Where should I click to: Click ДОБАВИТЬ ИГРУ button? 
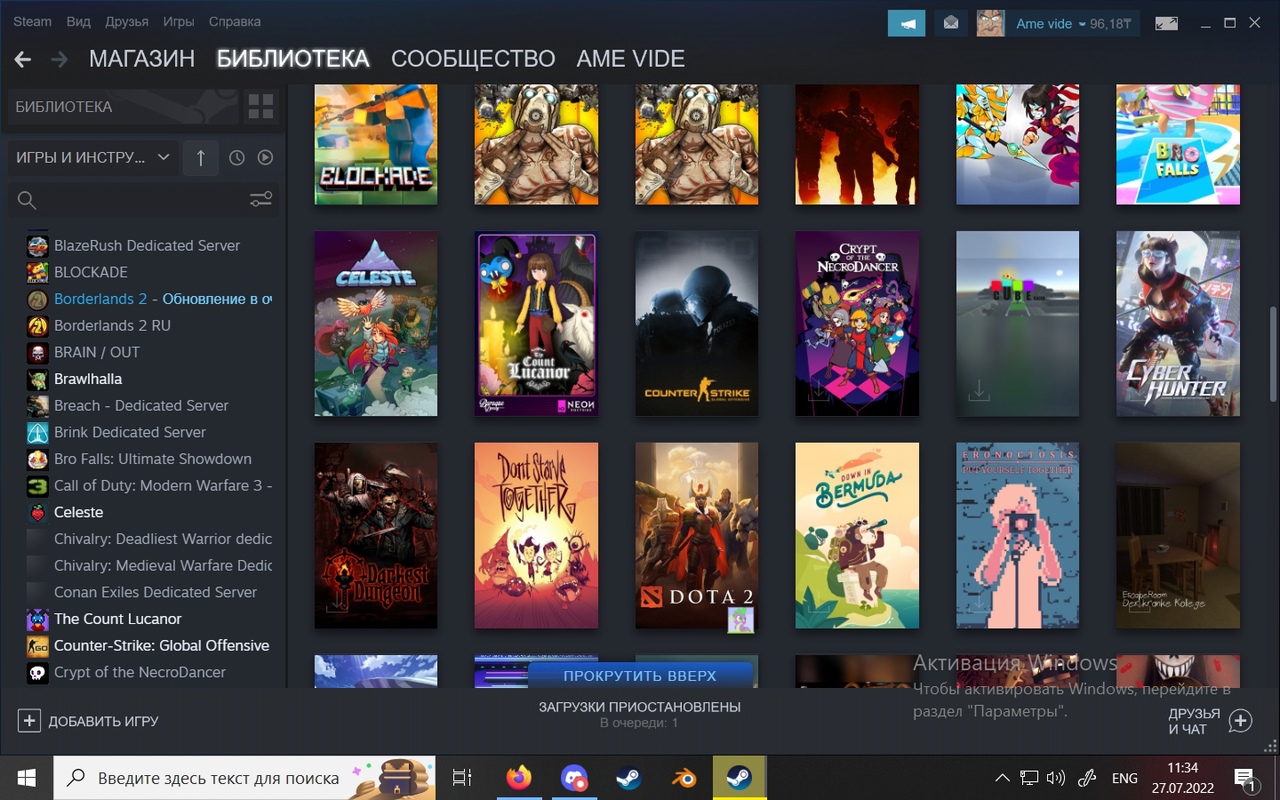pyautogui.click(x=88, y=721)
